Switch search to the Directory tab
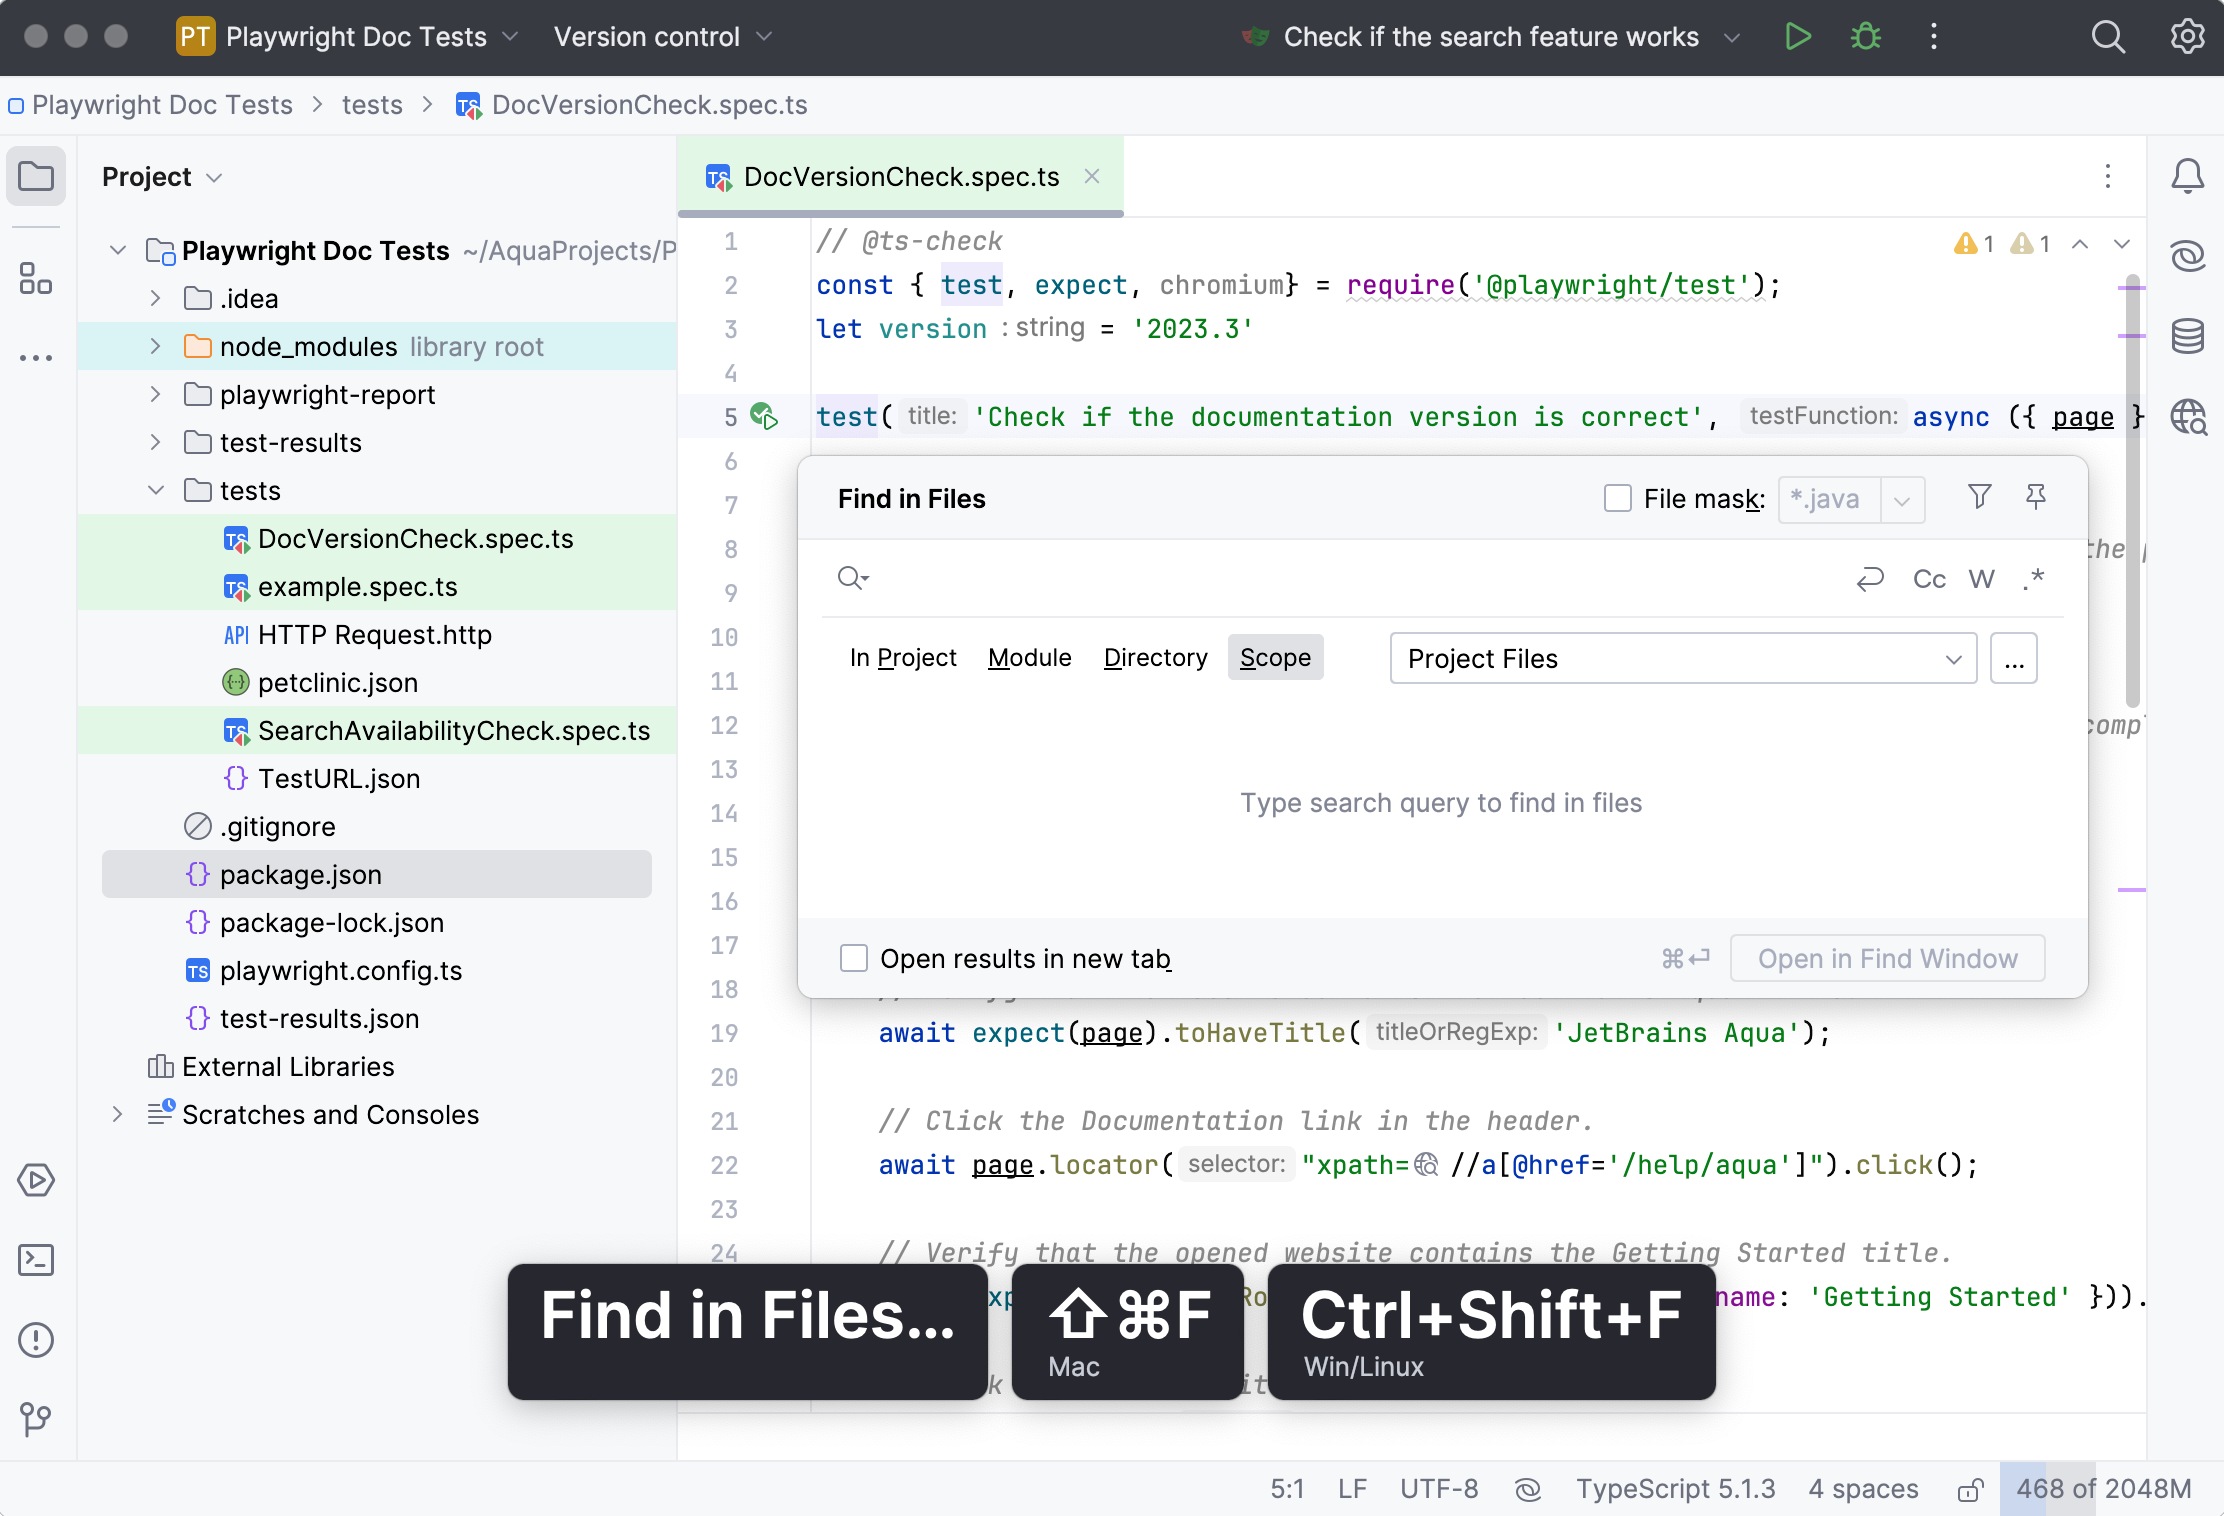The width and height of the screenshot is (2224, 1516). point(1155,658)
